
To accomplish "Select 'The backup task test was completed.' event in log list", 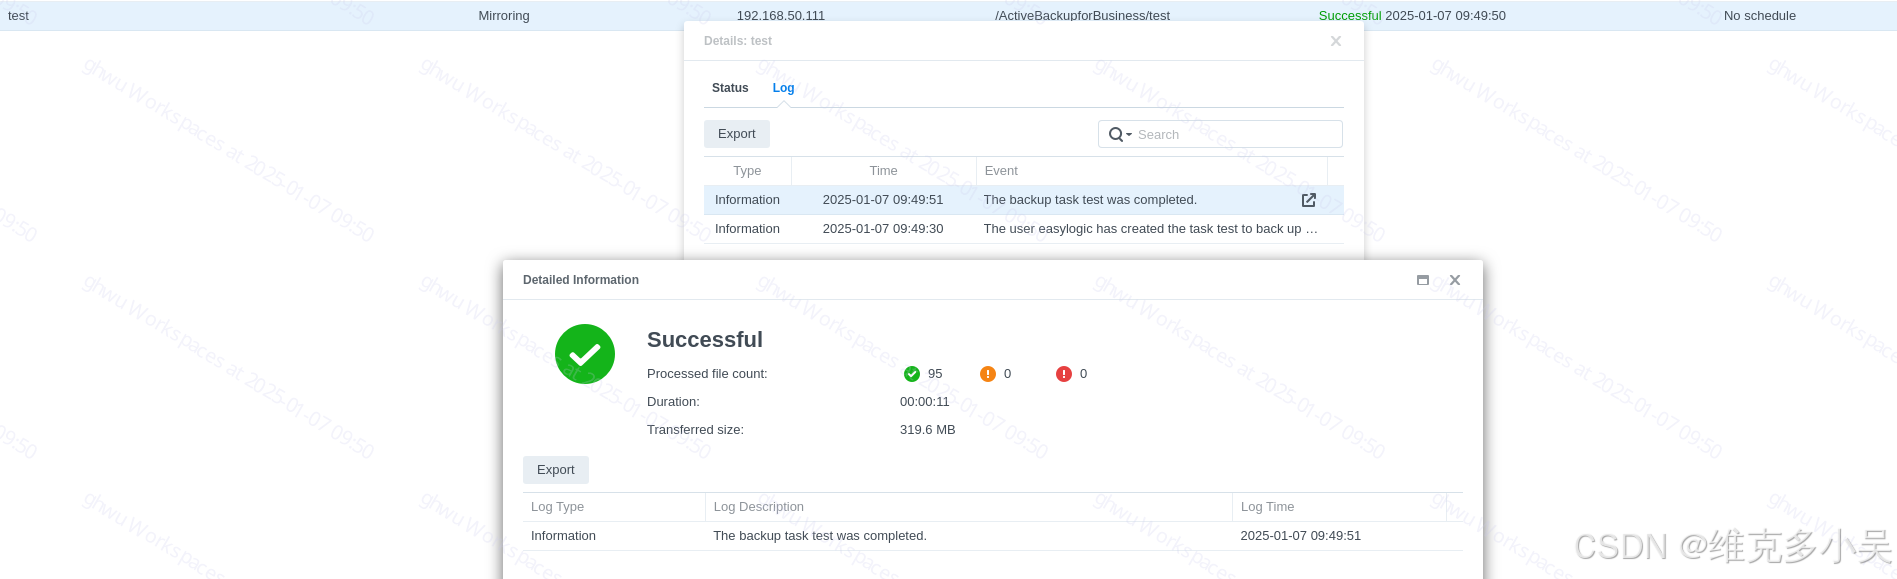I will (1090, 200).
